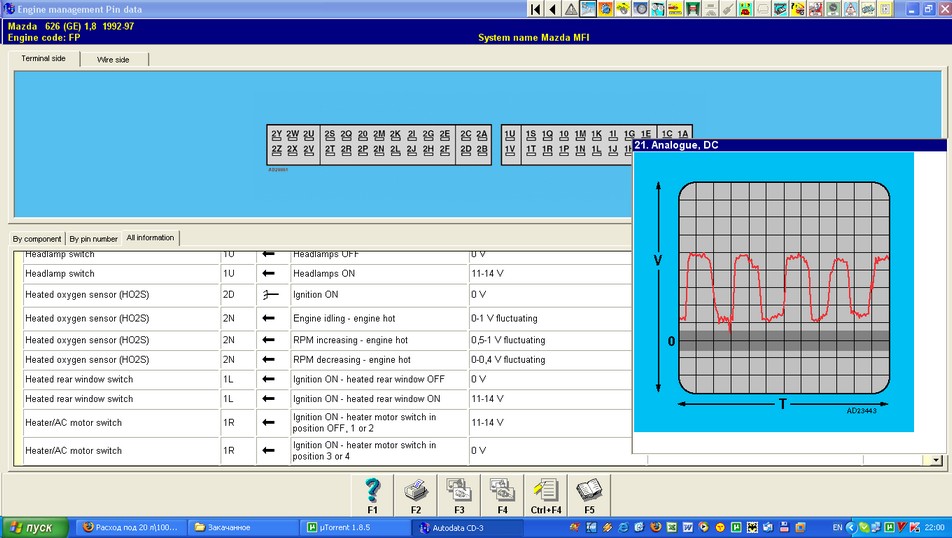Switch to the Terminal side tab
952x538 pixels.
[x=44, y=58]
